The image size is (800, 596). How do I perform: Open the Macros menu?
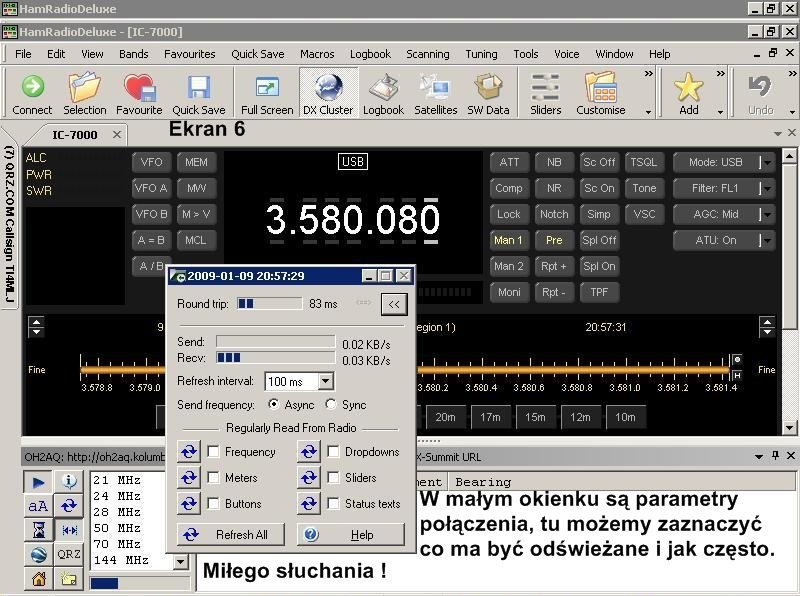click(317, 54)
